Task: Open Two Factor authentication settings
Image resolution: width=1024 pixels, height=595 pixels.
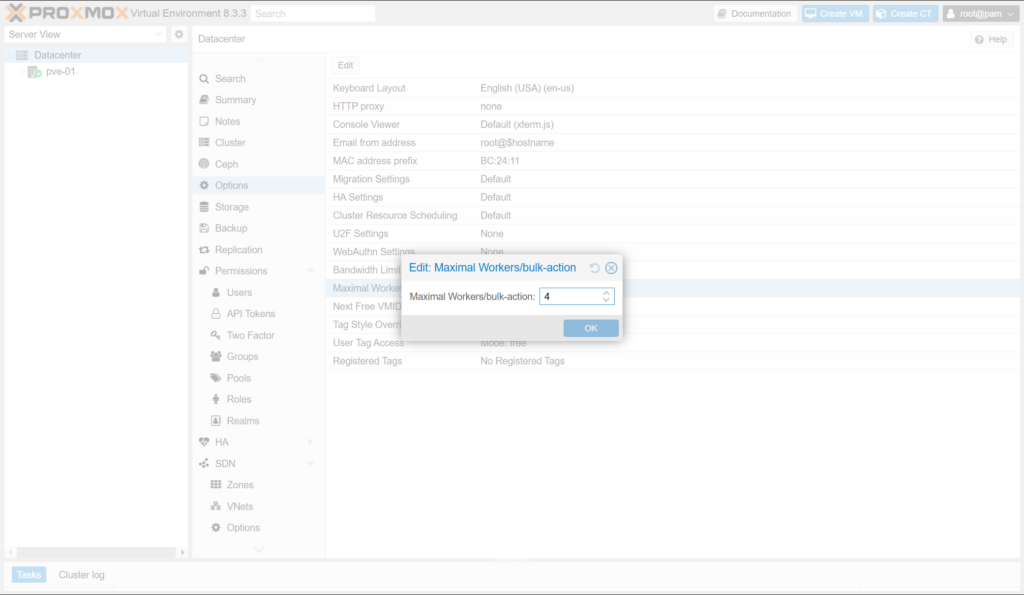Action: 250,335
